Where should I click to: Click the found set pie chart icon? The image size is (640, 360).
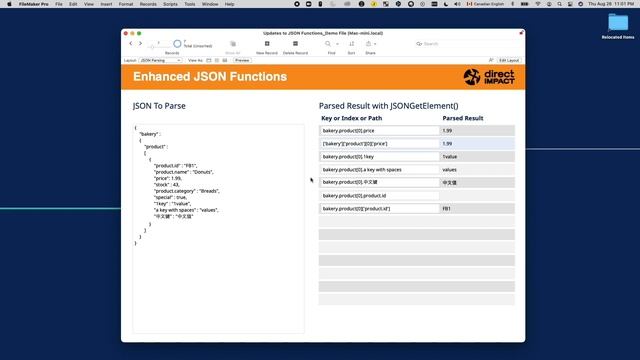[177, 43]
